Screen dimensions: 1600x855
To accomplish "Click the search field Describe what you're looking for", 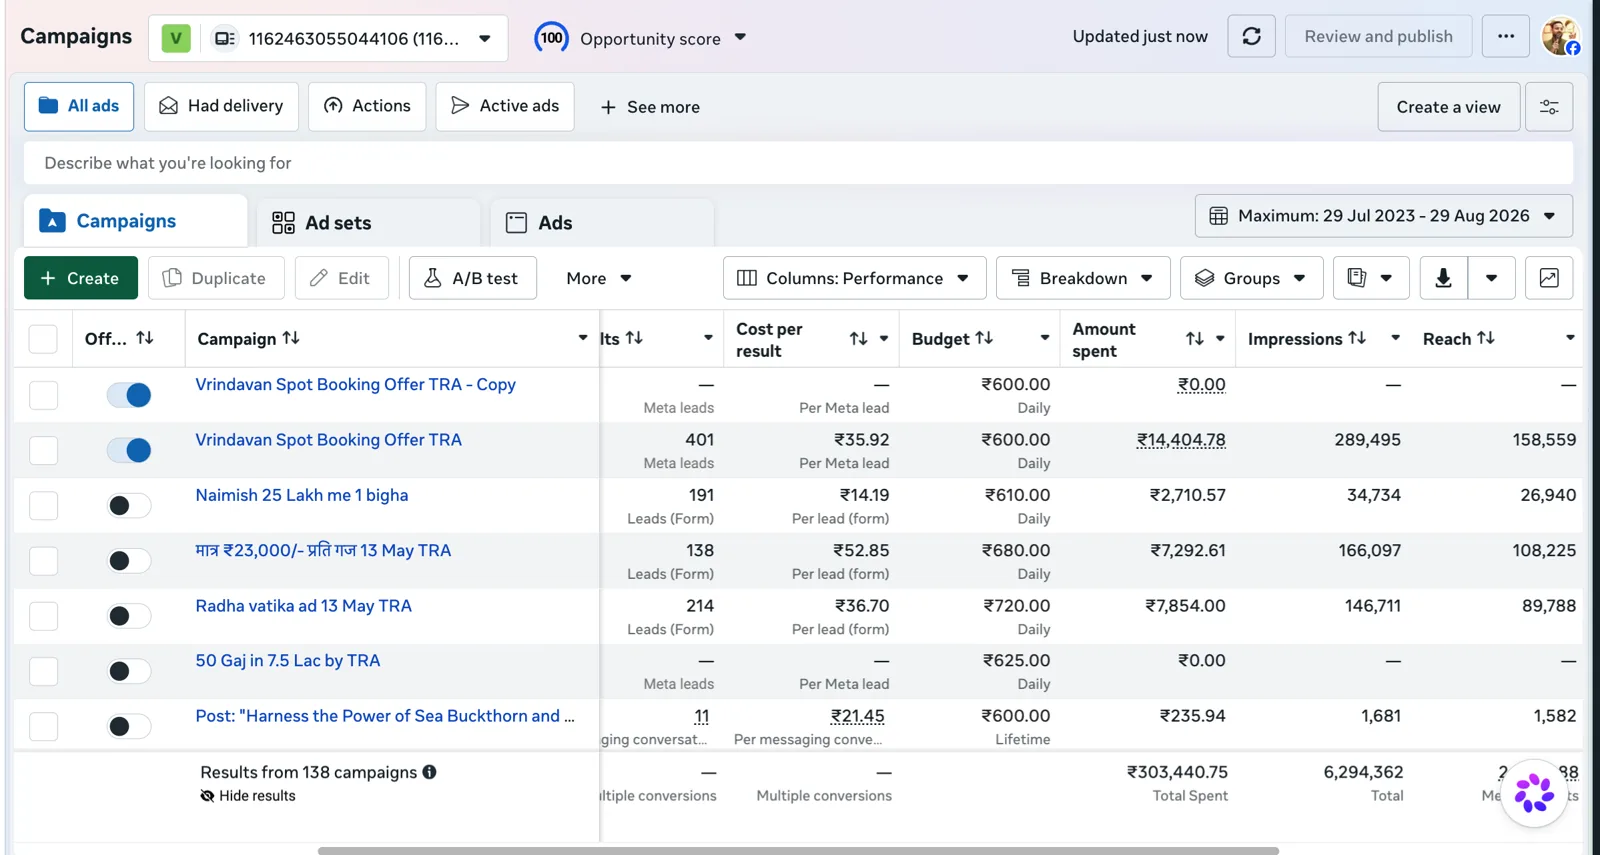I will [798, 163].
